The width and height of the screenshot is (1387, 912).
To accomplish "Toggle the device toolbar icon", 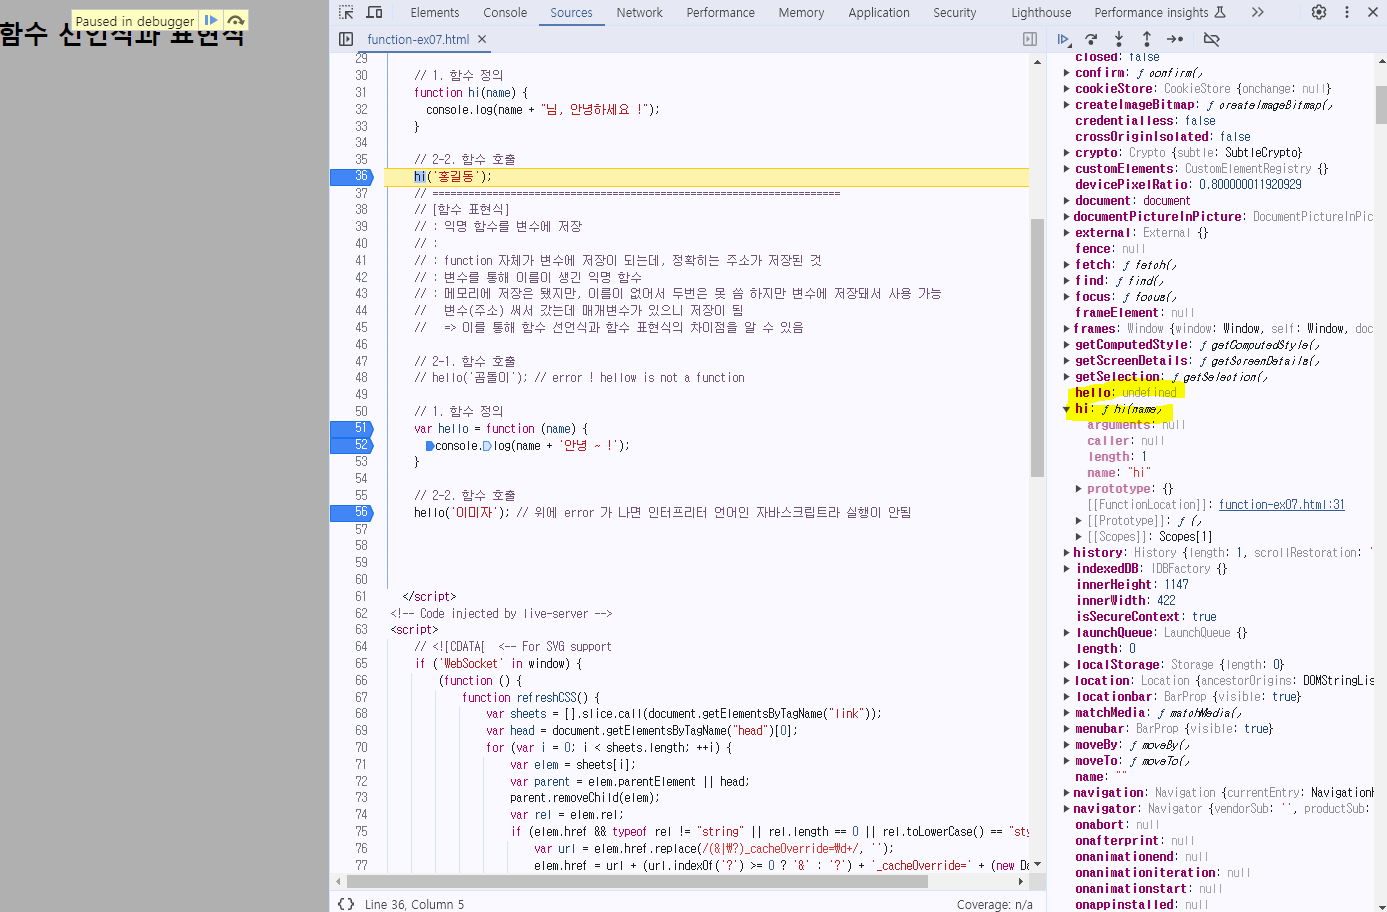I will click(375, 12).
